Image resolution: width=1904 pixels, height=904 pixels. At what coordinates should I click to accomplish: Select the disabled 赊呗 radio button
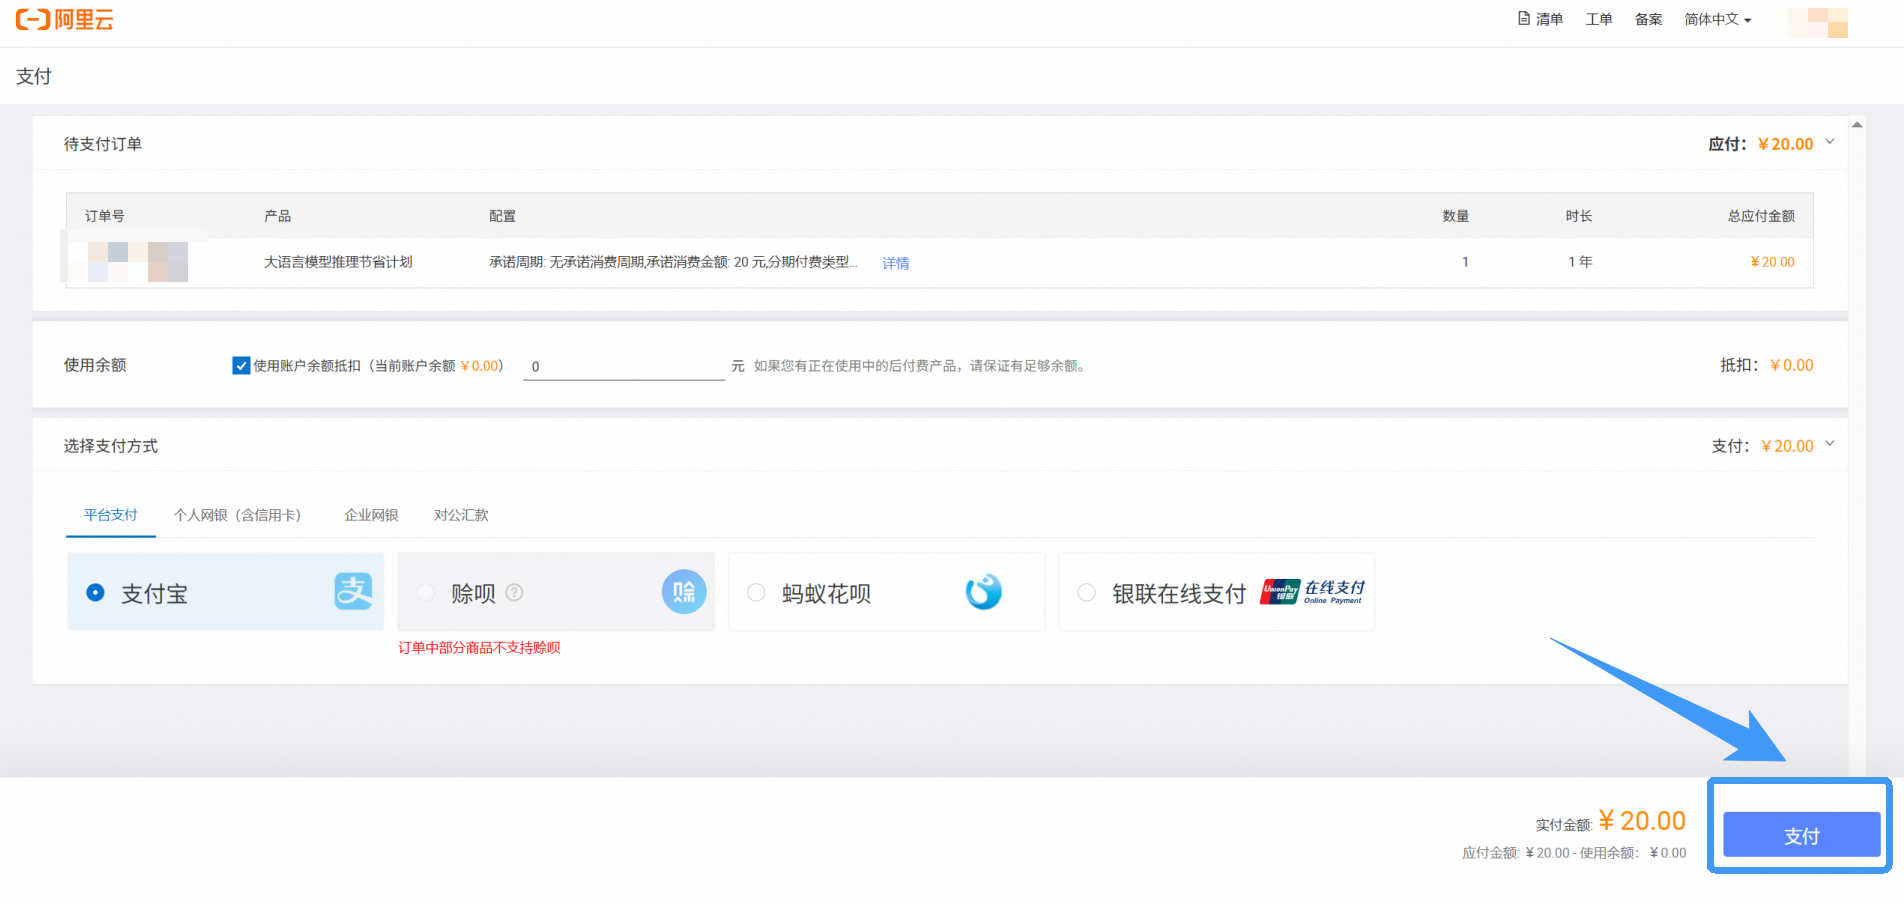[426, 593]
